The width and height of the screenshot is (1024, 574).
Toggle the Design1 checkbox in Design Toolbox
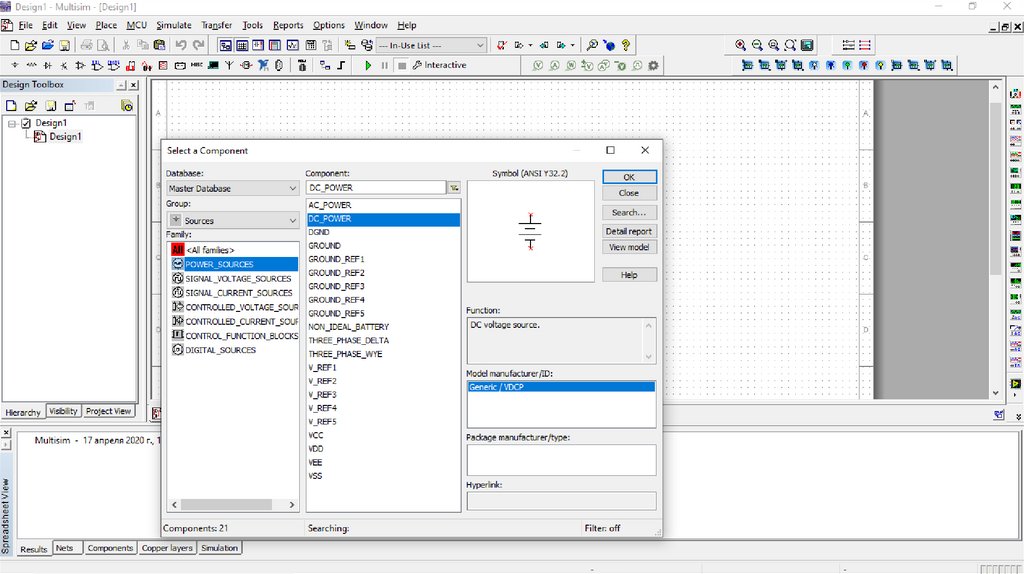[26, 123]
